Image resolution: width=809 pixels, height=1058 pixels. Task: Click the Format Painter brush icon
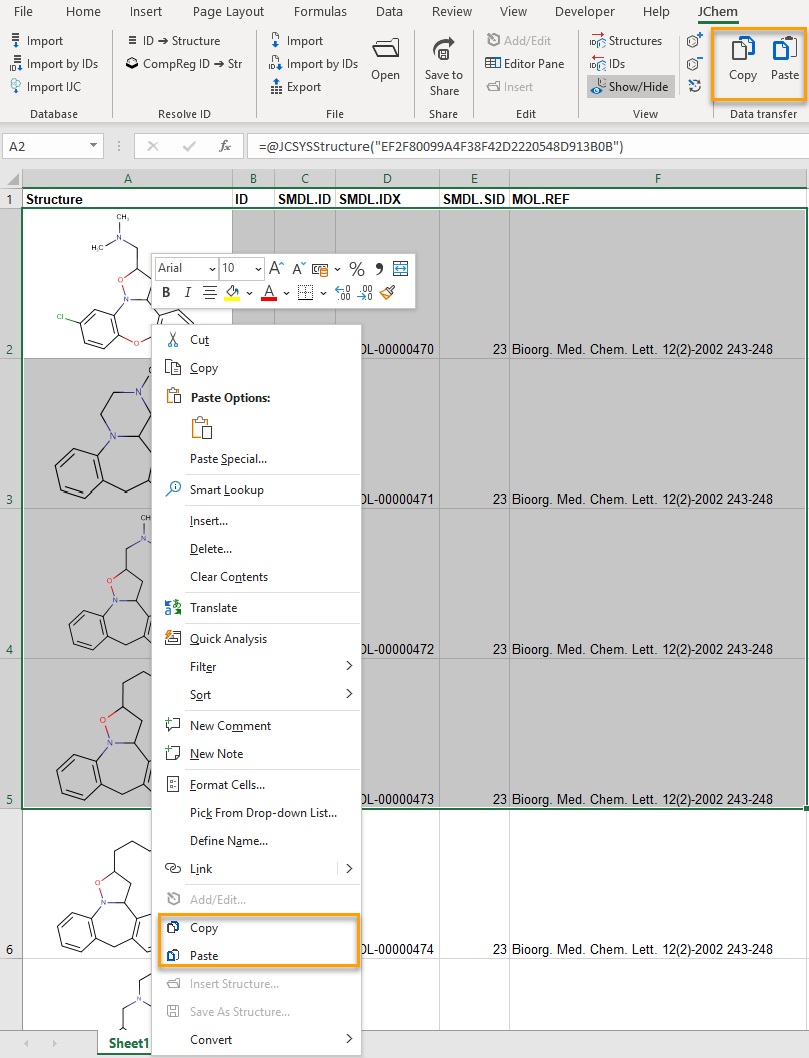tap(388, 293)
